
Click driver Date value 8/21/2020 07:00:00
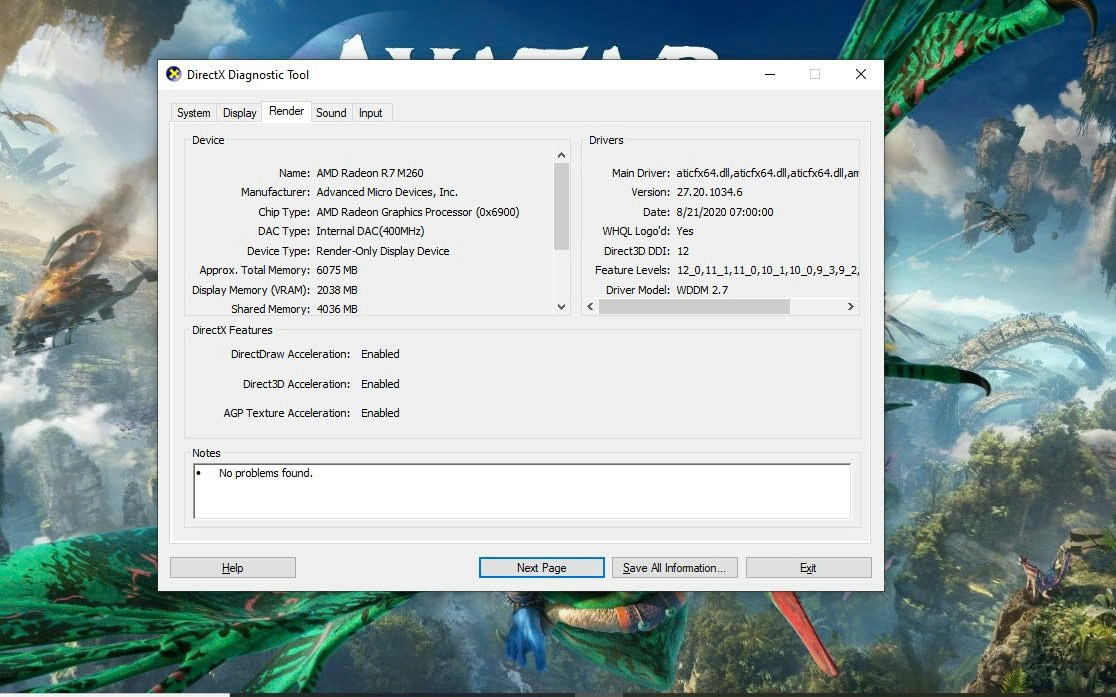coord(725,212)
